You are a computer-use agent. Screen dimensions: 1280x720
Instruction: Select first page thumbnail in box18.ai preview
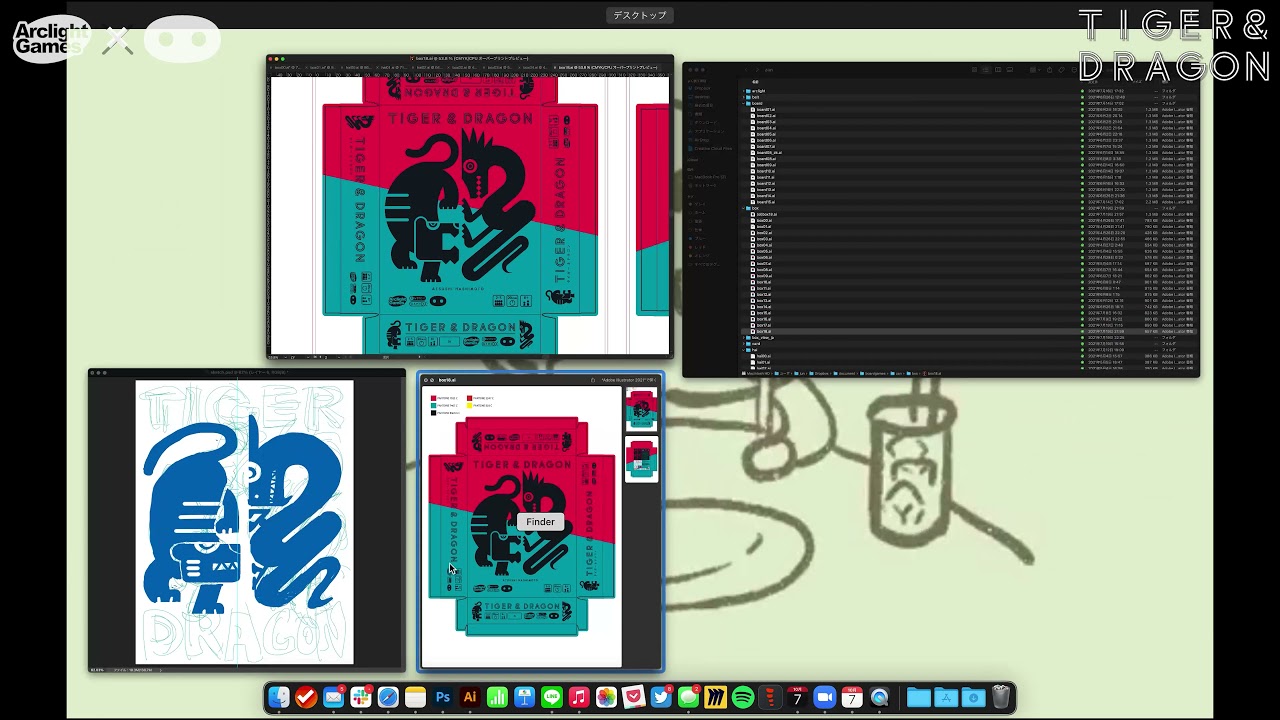point(641,409)
